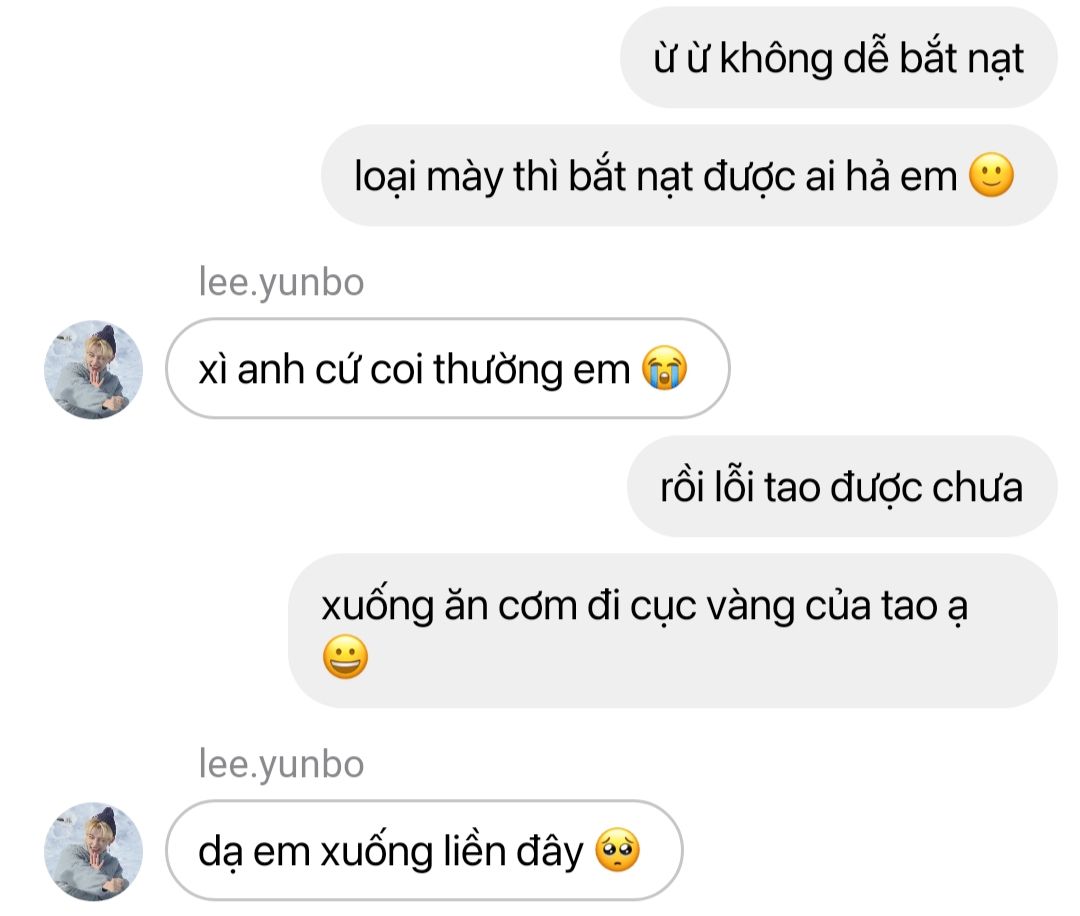The height and width of the screenshot is (916, 1080).
Task: Select message "xì anh cứ coi thường em"
Action: pyautogui.click(x=448, y=368)
